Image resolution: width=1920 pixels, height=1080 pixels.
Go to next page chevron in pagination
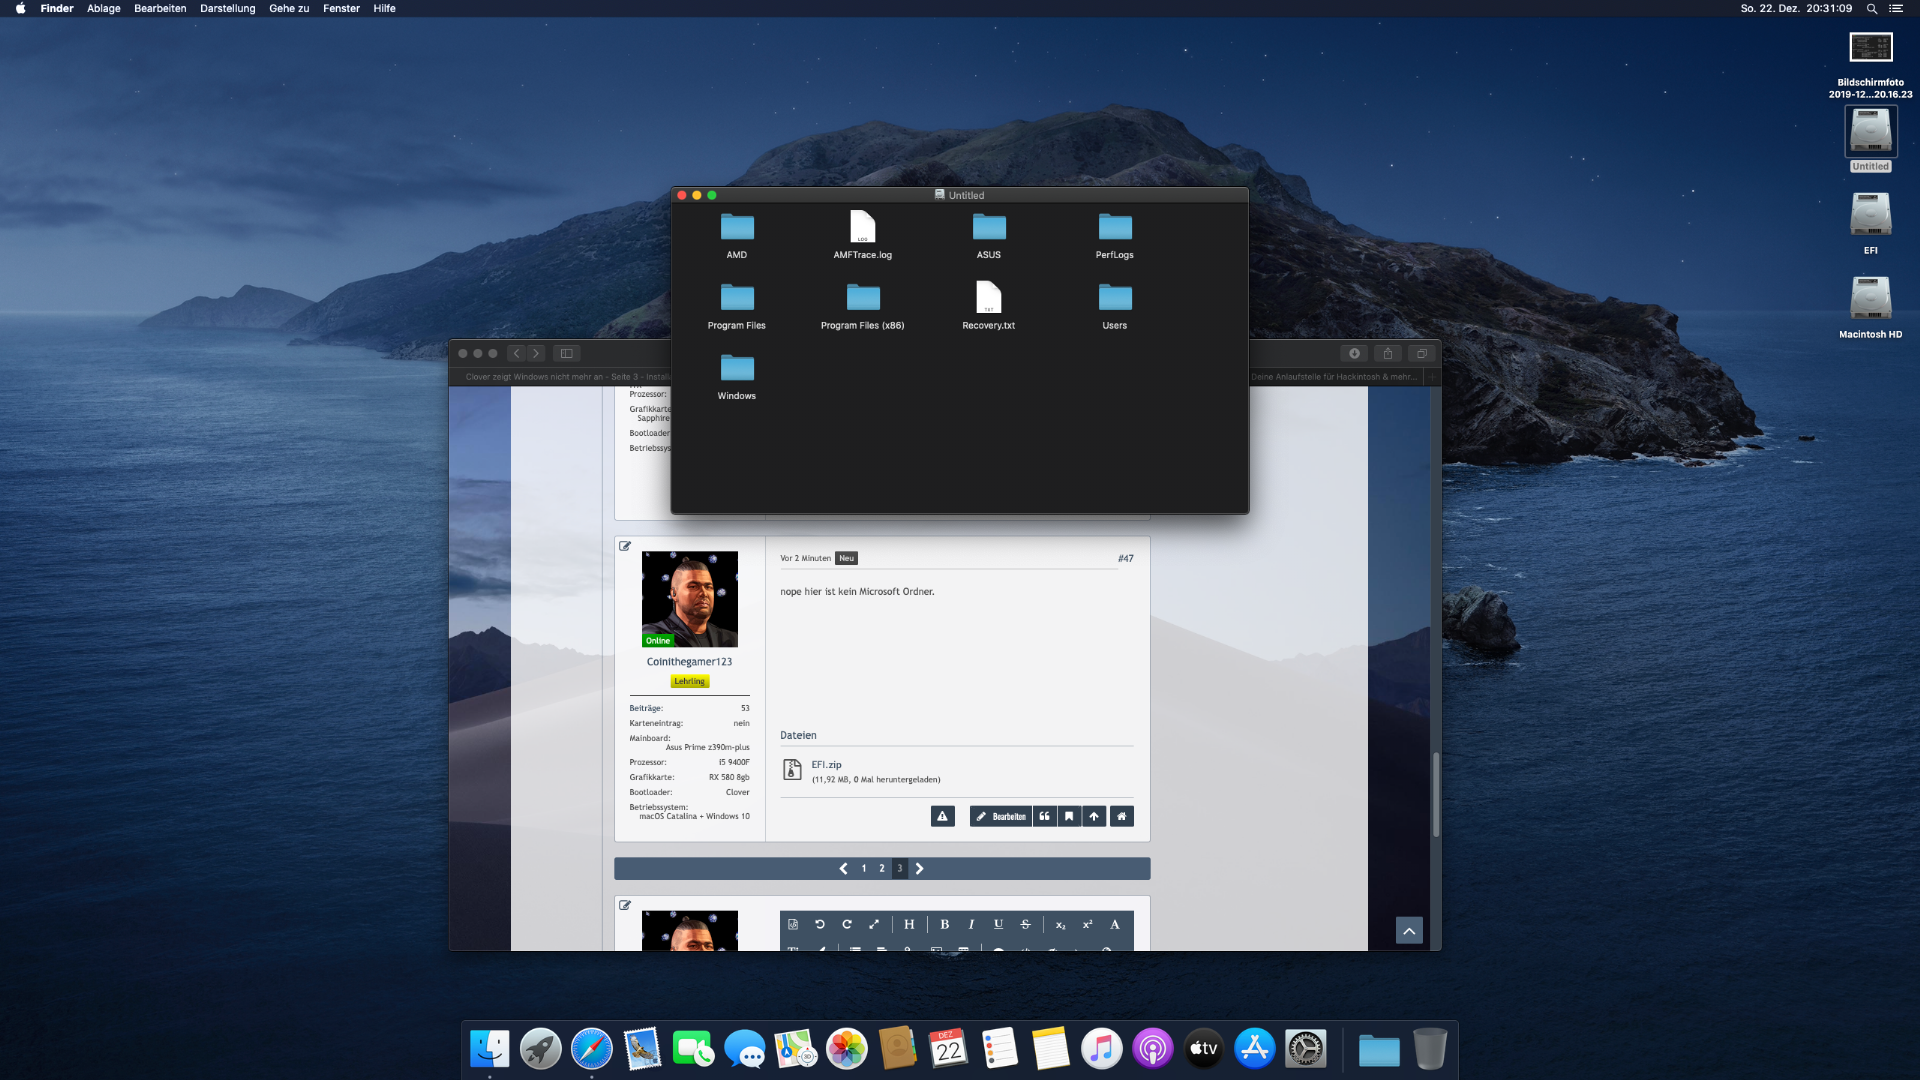tap(920, 869)
